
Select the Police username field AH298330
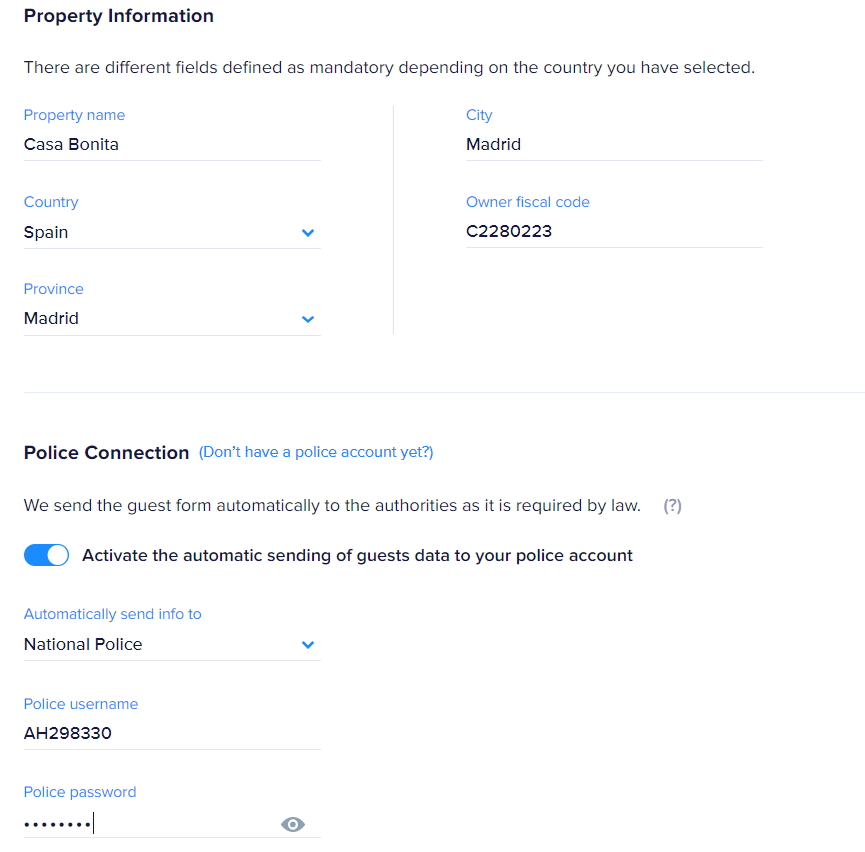170,733
